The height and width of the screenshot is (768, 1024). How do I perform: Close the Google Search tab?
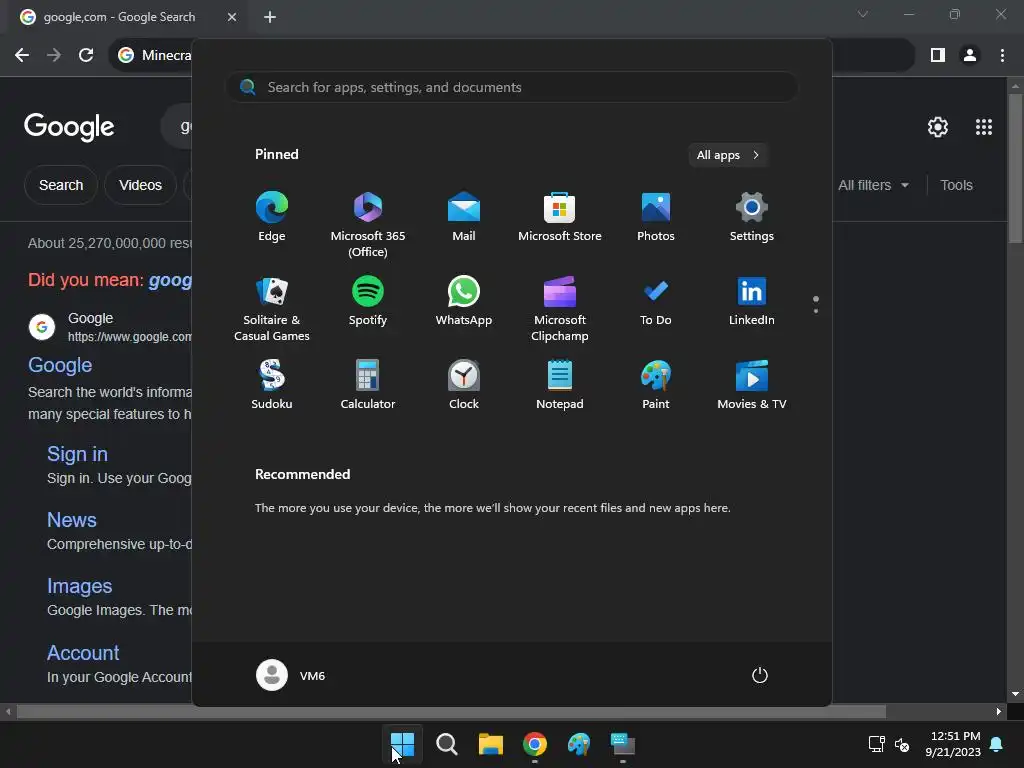[232, 17]
